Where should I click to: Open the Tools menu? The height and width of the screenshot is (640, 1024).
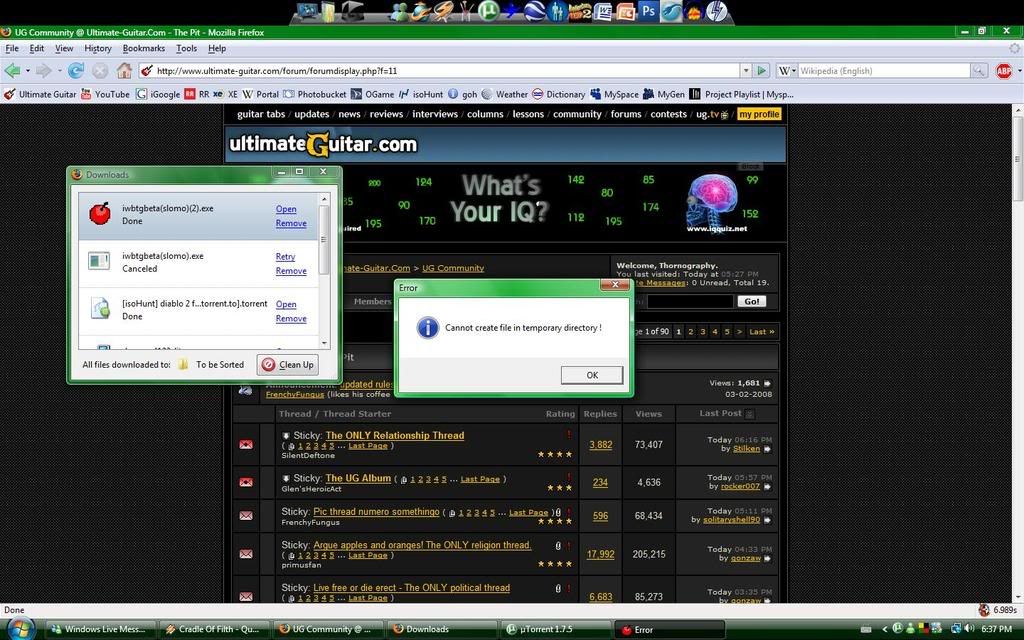(x=186, y=48)
